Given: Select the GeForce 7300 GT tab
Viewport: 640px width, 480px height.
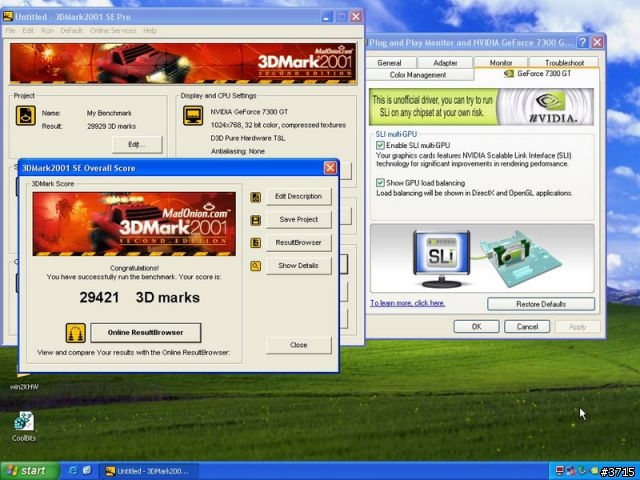Looking at the screenshot, I should 537,74.
